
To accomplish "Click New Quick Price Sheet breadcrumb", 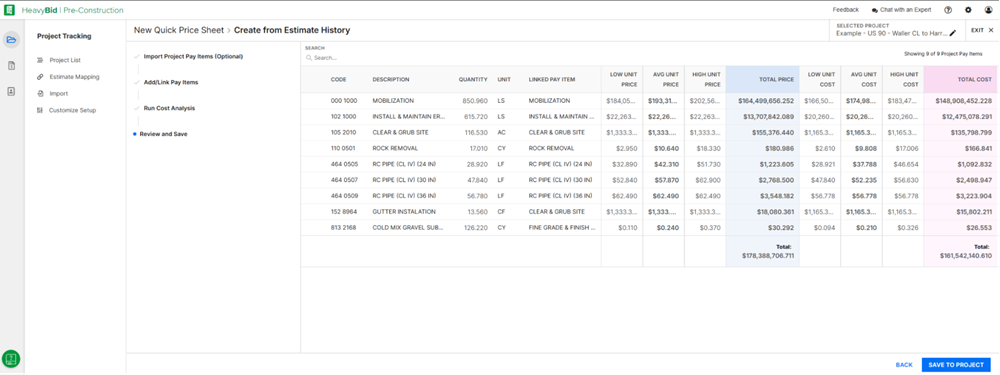I will pos(179,30).
